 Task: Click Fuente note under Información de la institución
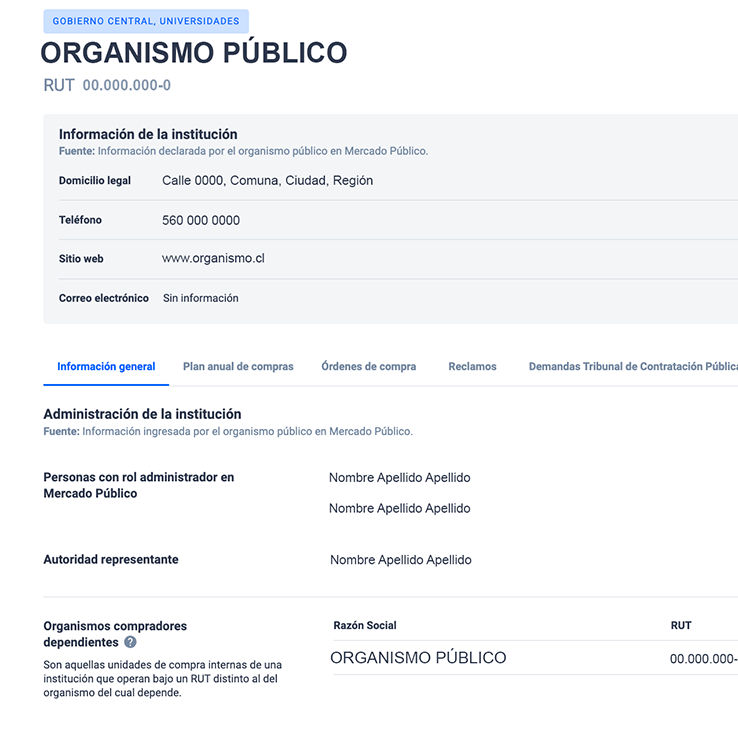(x=243, y=151)
